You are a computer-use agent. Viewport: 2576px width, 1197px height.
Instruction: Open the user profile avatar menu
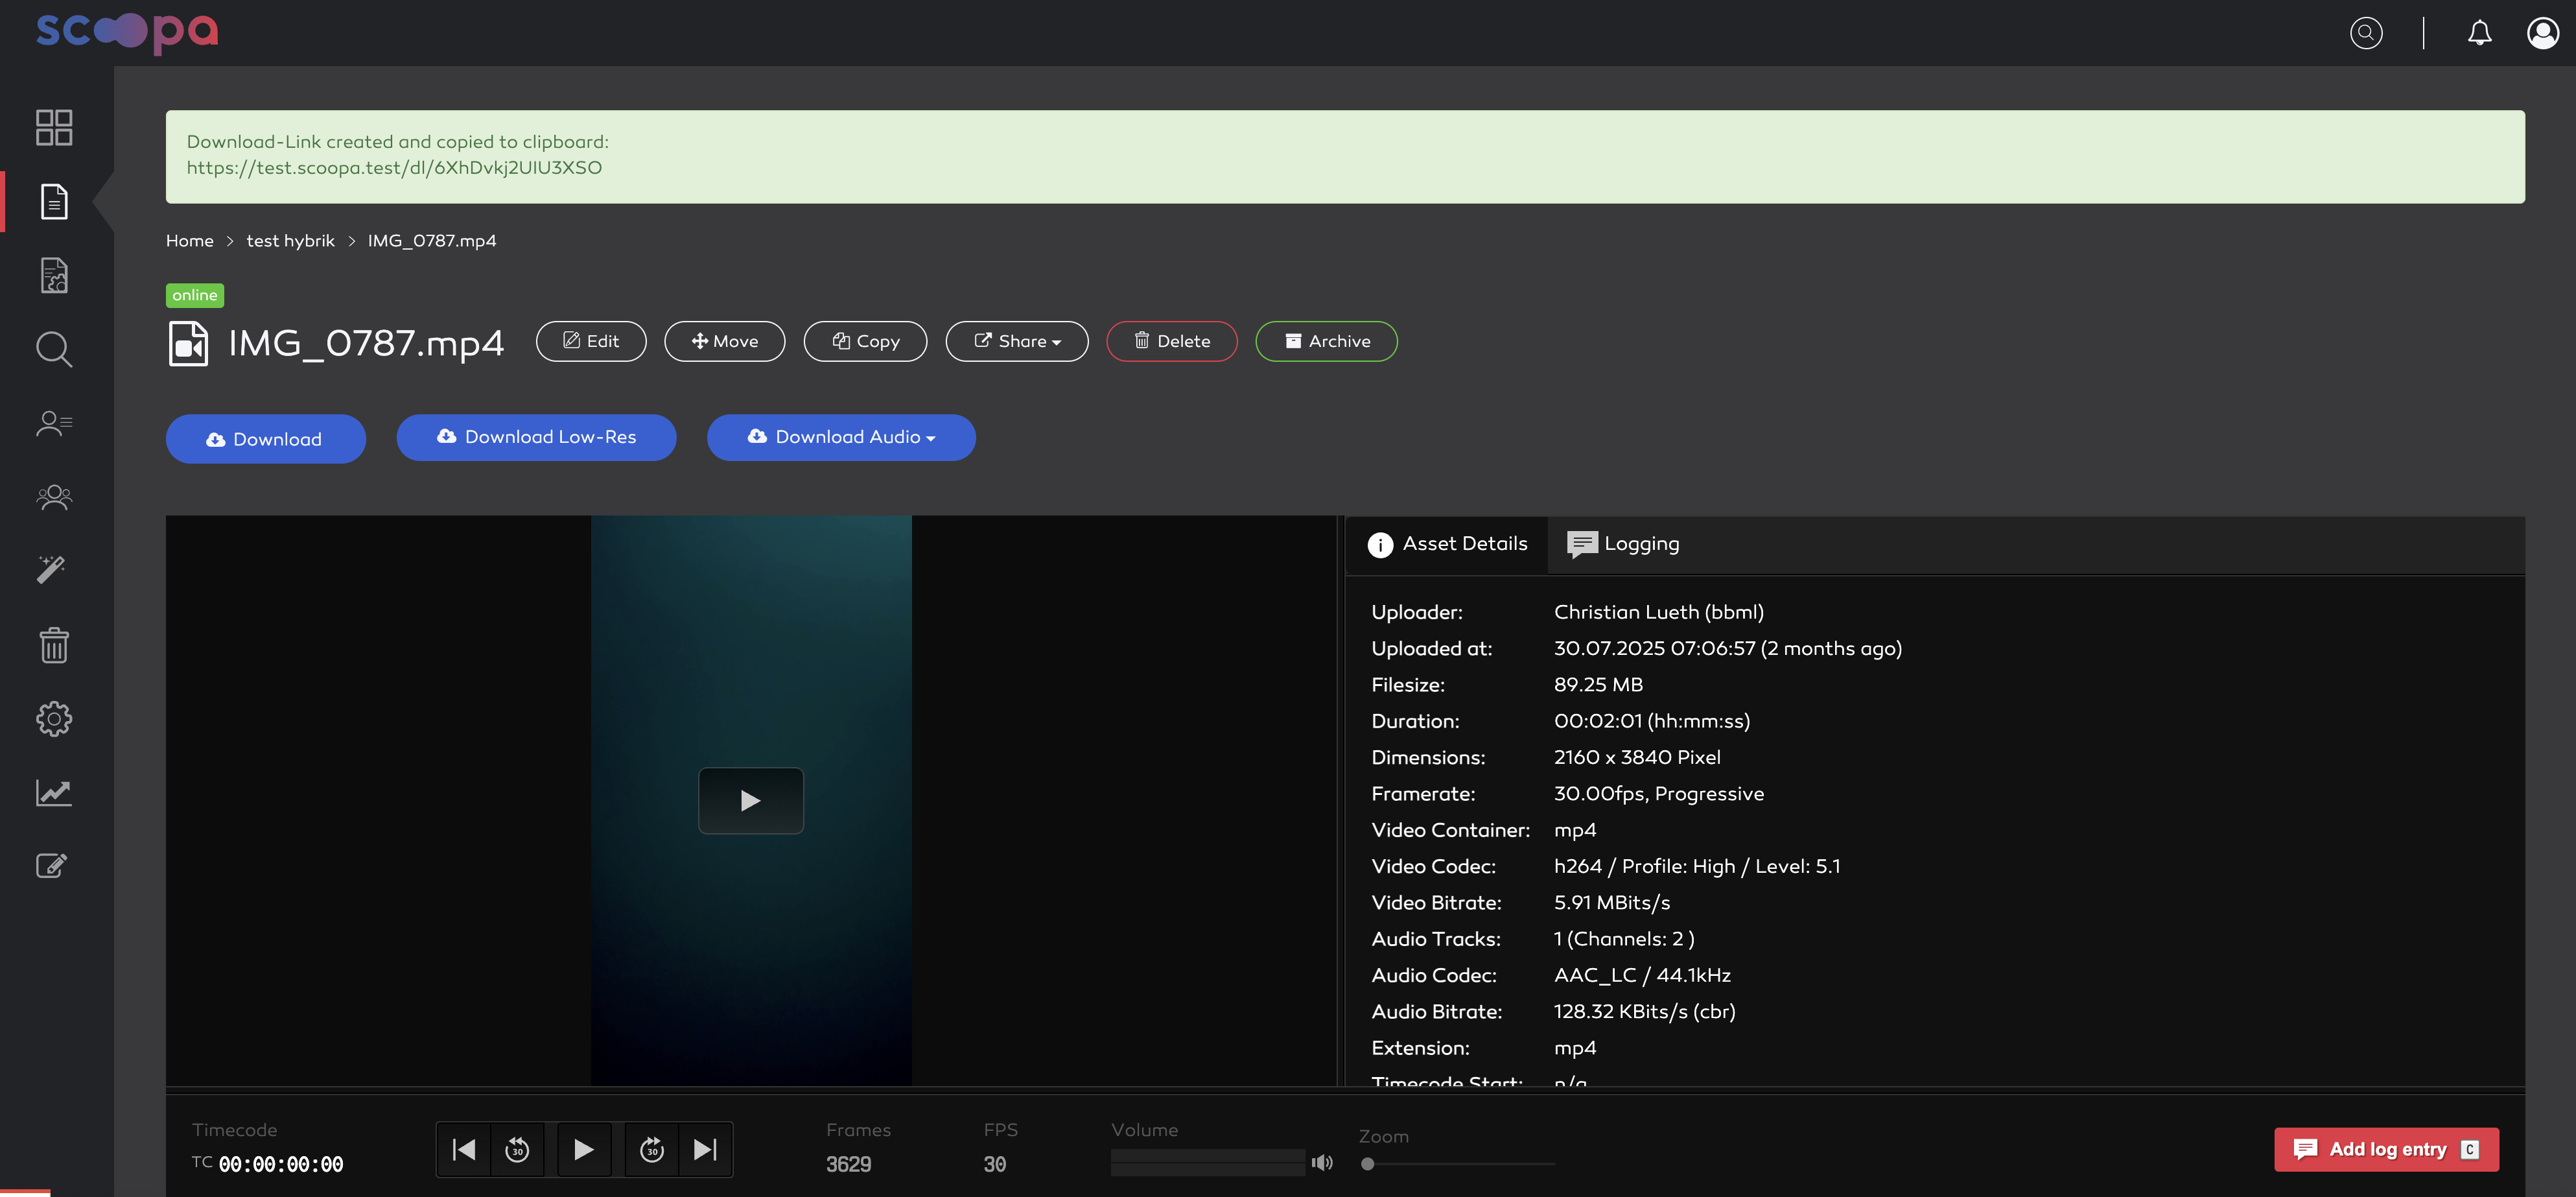tap(2543, 33)
